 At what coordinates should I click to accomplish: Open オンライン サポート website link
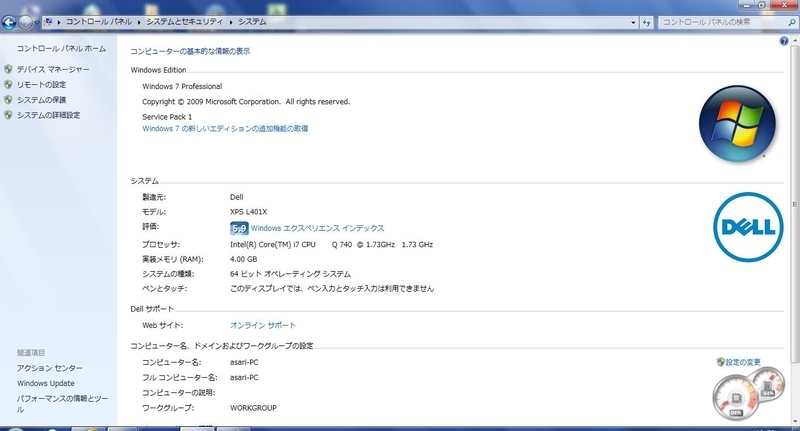coord(263,325)
